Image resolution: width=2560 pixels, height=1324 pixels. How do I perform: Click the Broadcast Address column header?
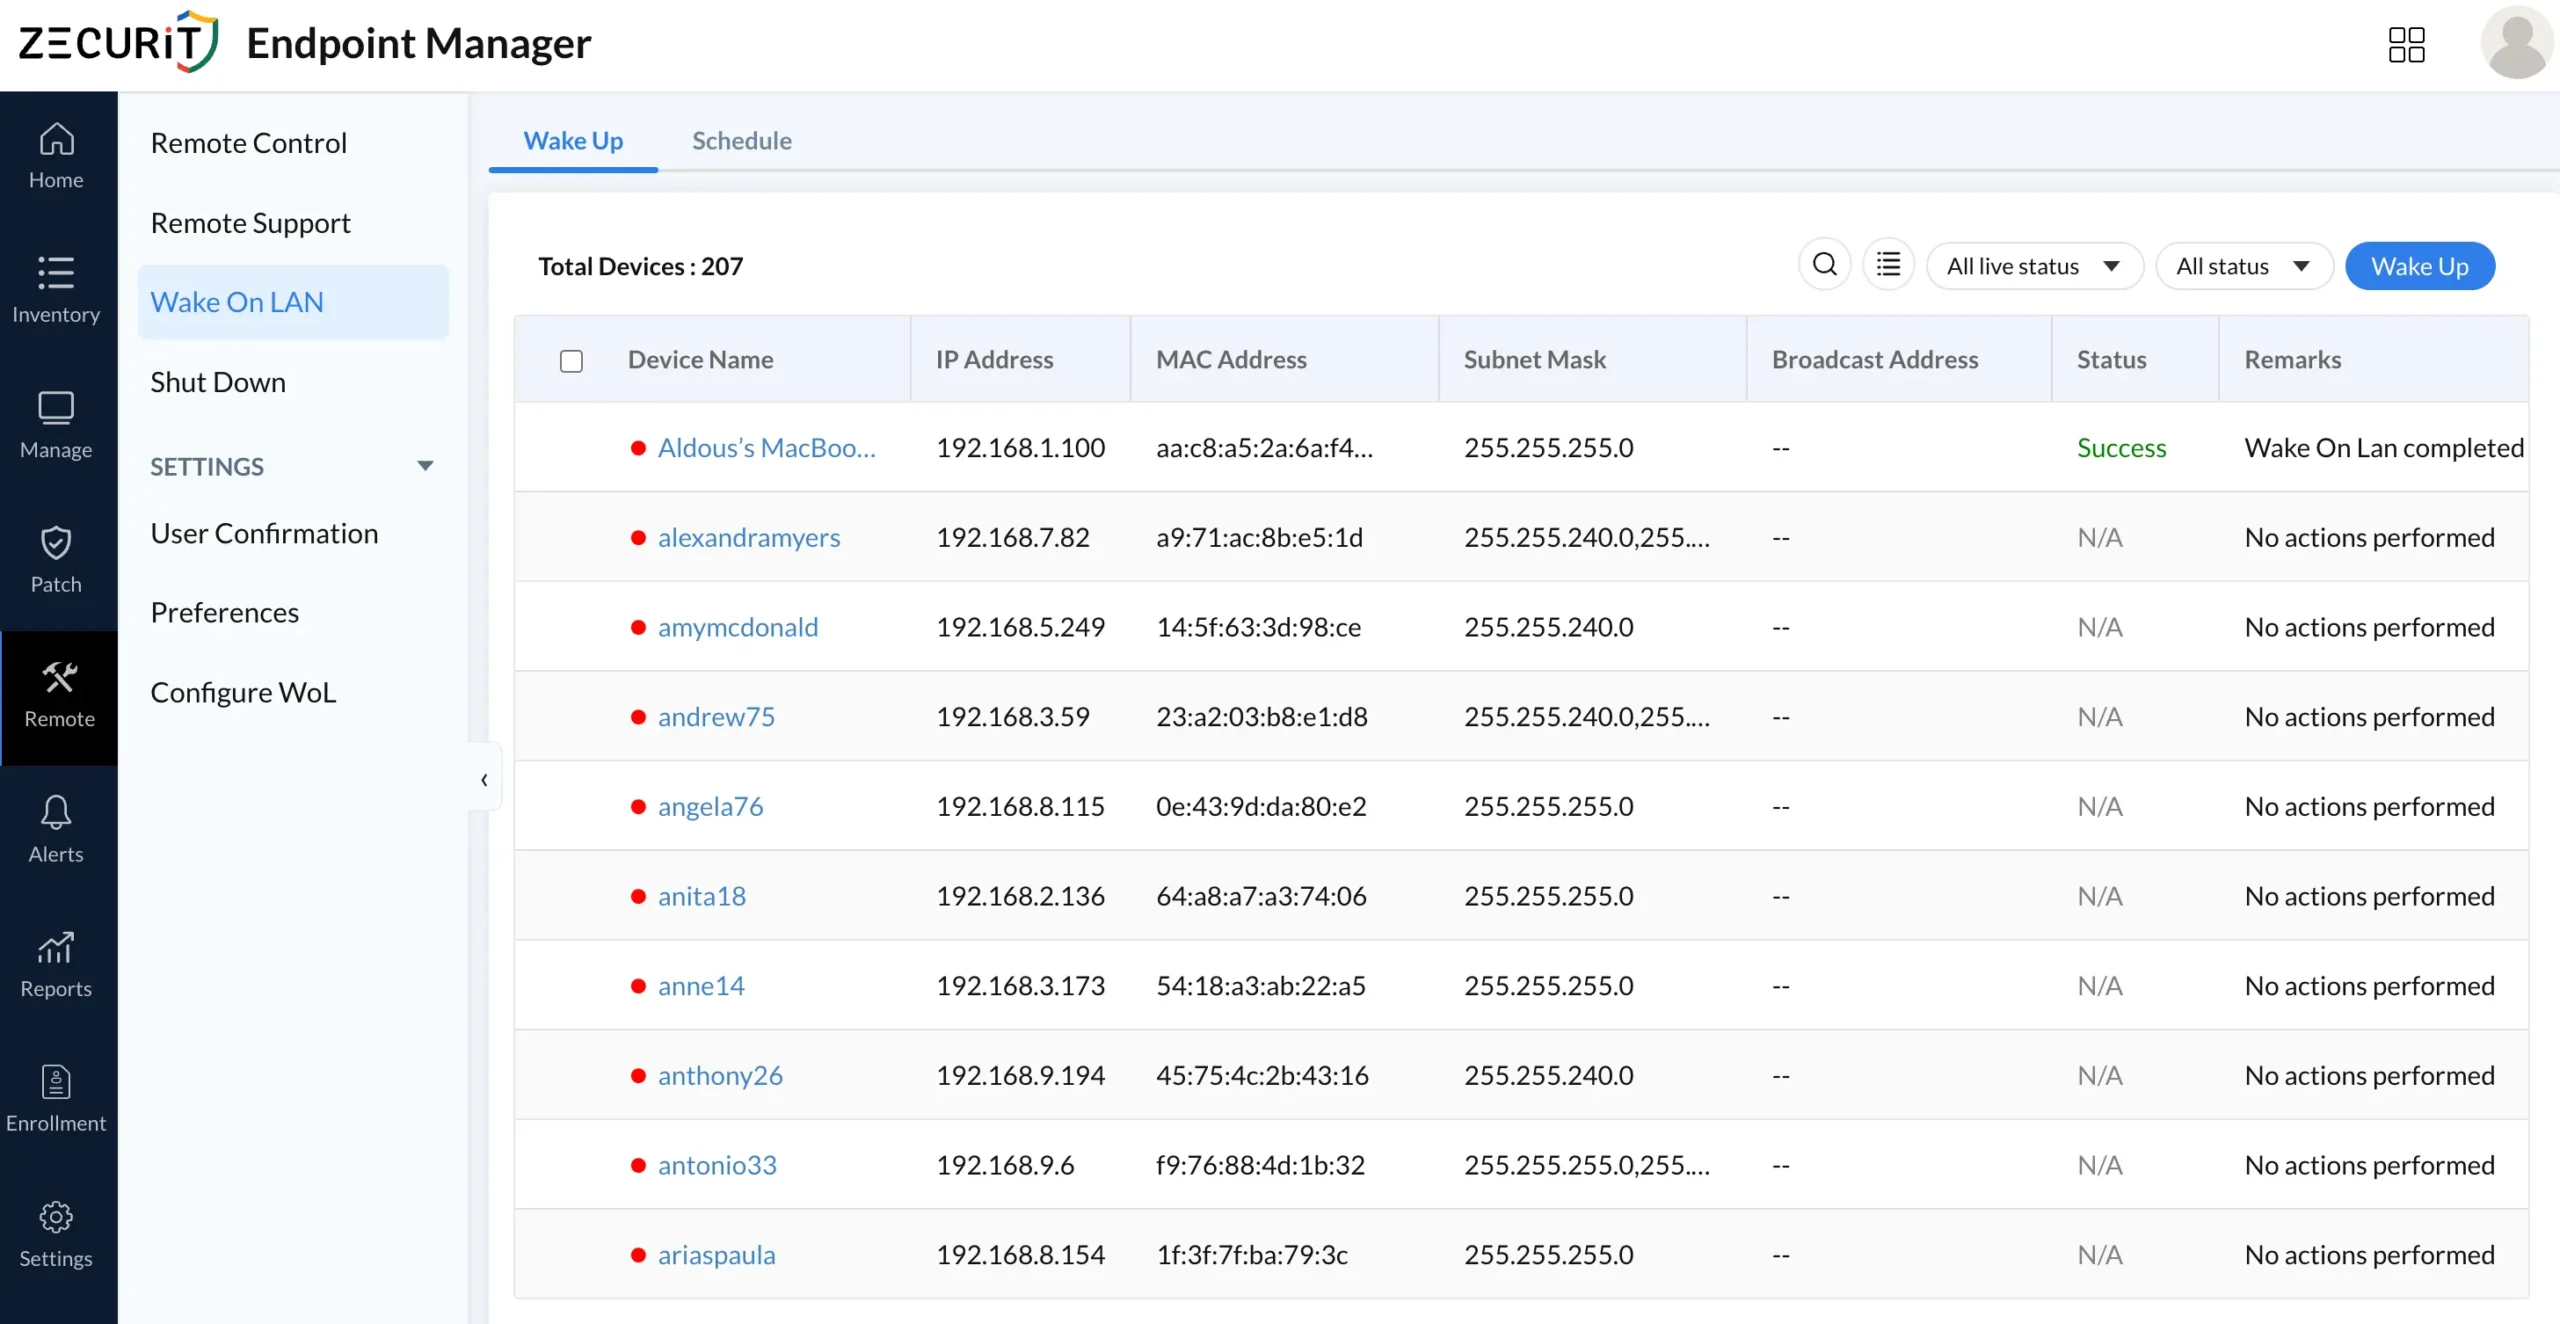pos(1875,359)
